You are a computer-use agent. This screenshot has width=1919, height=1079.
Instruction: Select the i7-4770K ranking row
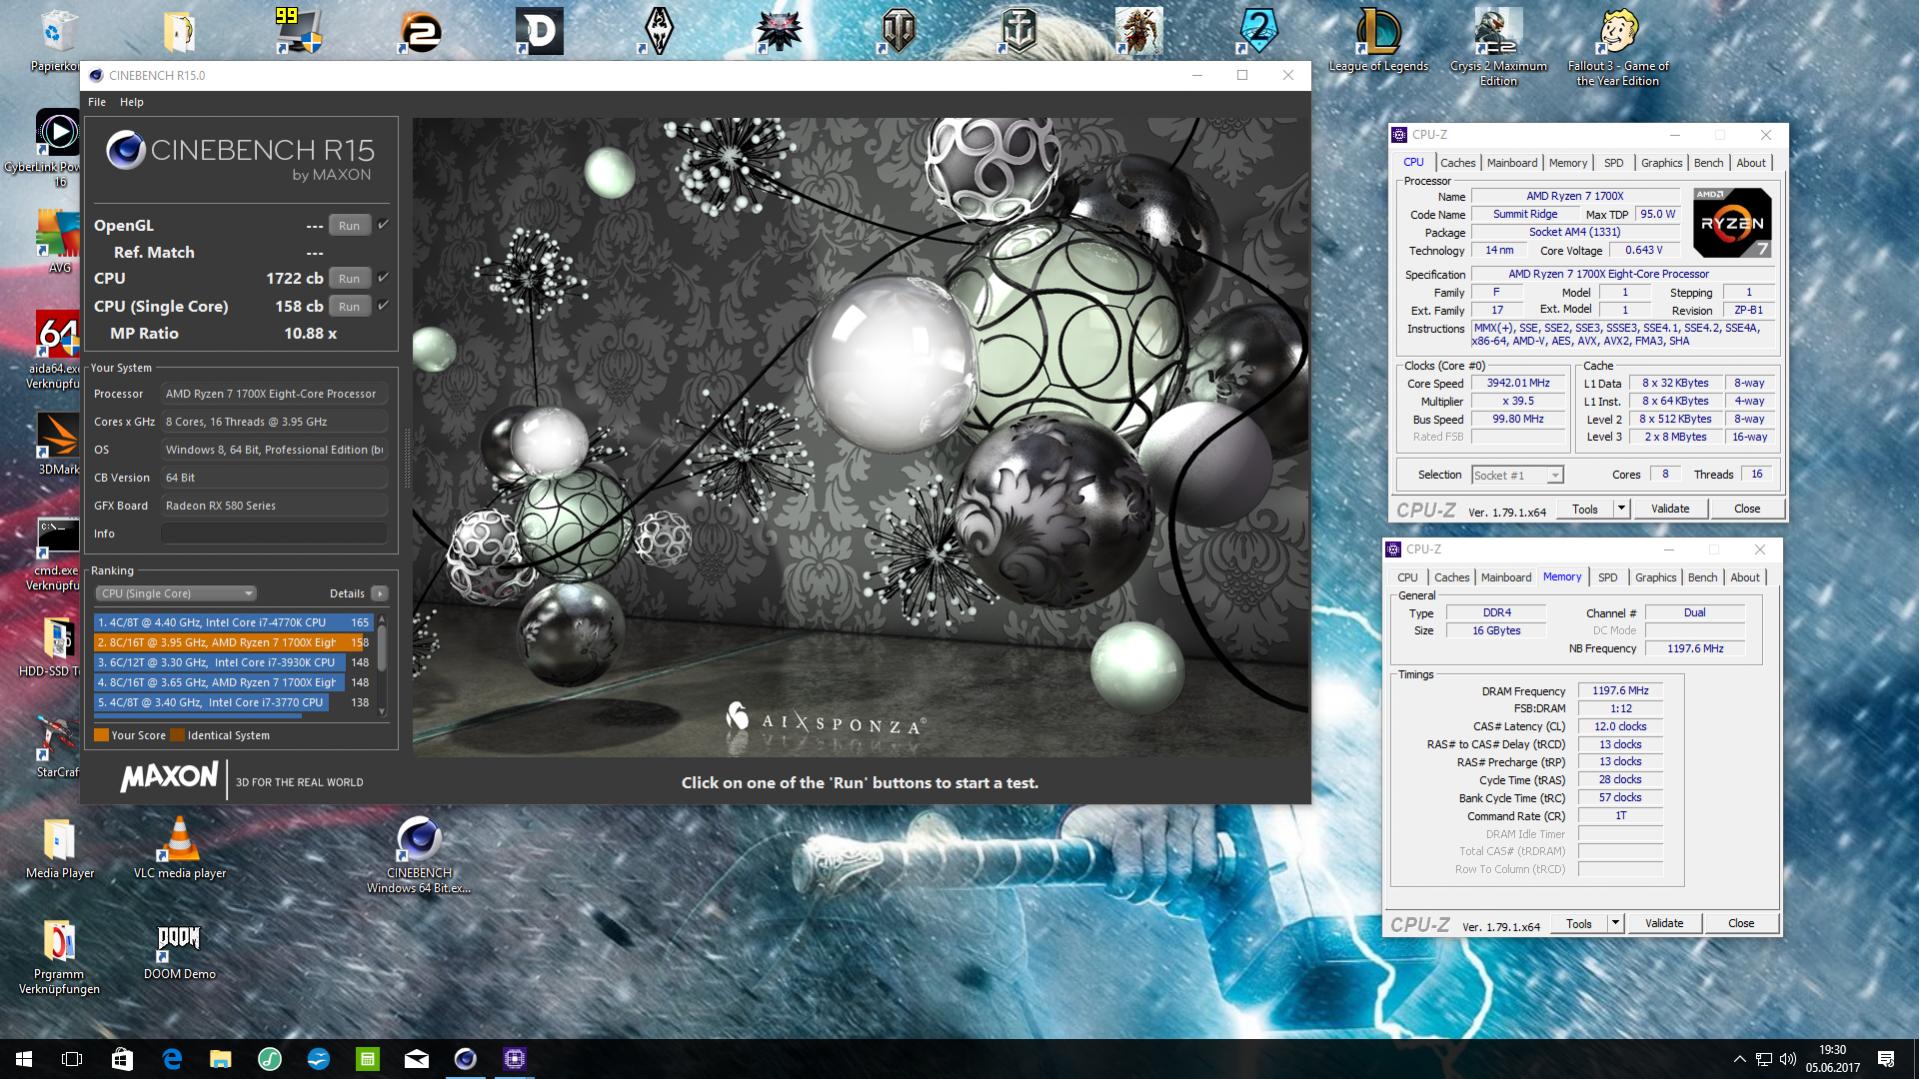tap(233, 622)
